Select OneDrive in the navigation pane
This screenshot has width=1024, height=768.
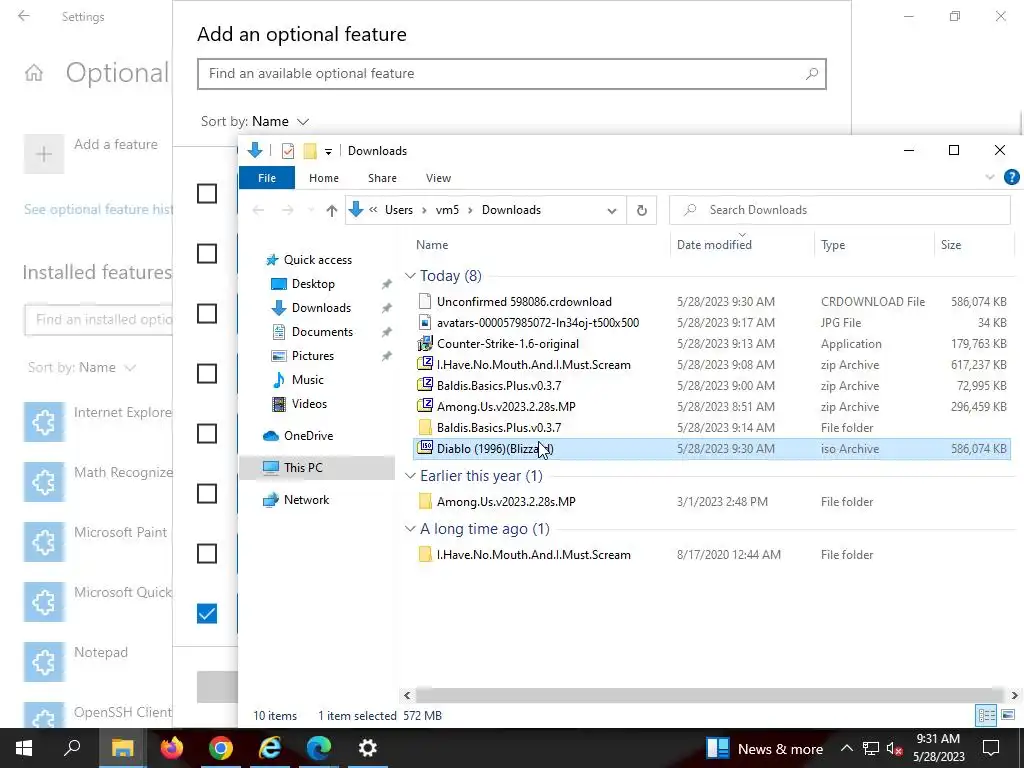[x=308, y=436]
